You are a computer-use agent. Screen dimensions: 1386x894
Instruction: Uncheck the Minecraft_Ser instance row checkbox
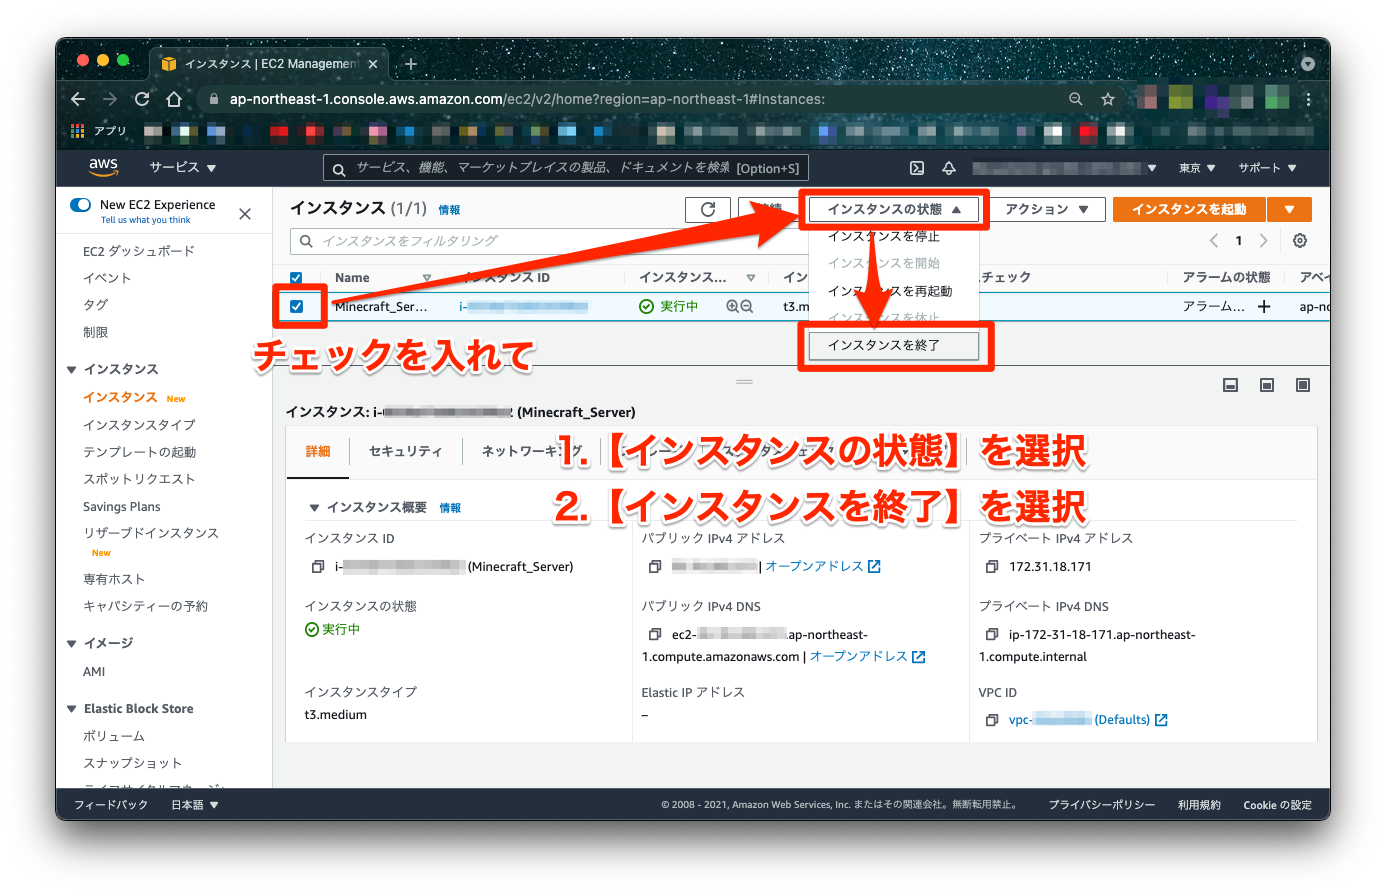[296, 307]
